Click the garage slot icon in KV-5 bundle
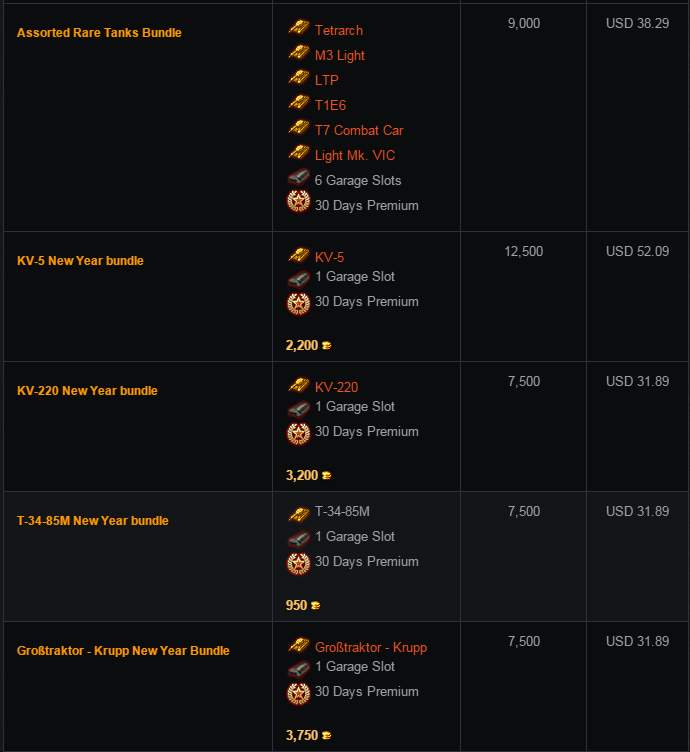 (x=299, y=279)
